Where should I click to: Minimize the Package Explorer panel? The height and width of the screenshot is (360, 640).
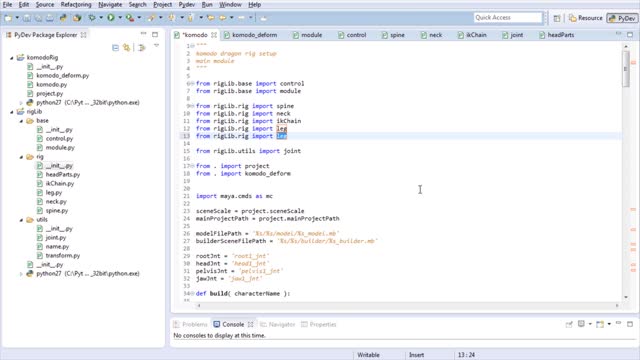[x=143, y=34]
